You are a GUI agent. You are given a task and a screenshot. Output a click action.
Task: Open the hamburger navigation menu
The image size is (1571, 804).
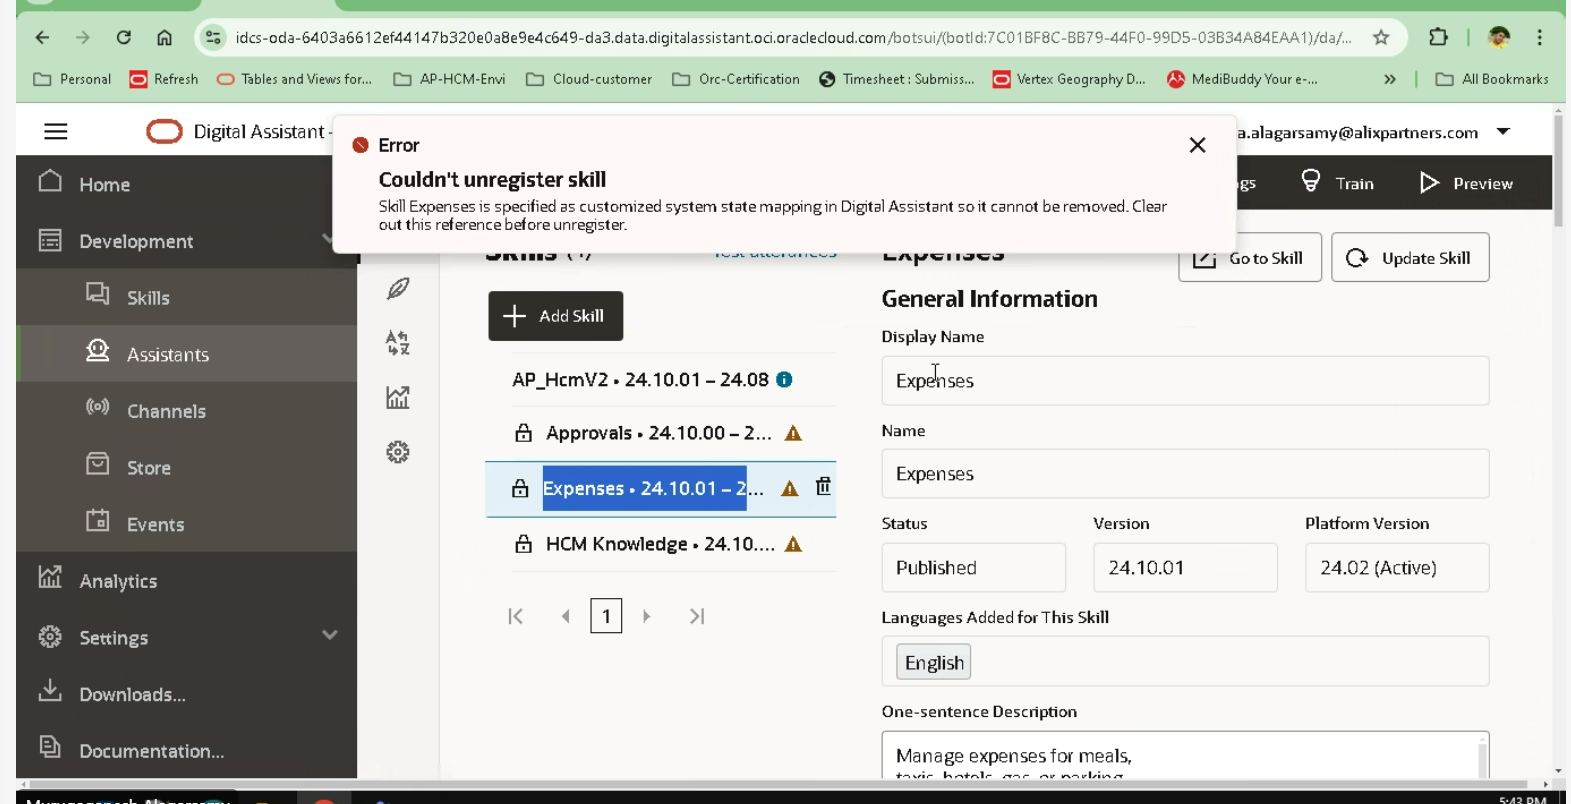click(x=56, y=131)
